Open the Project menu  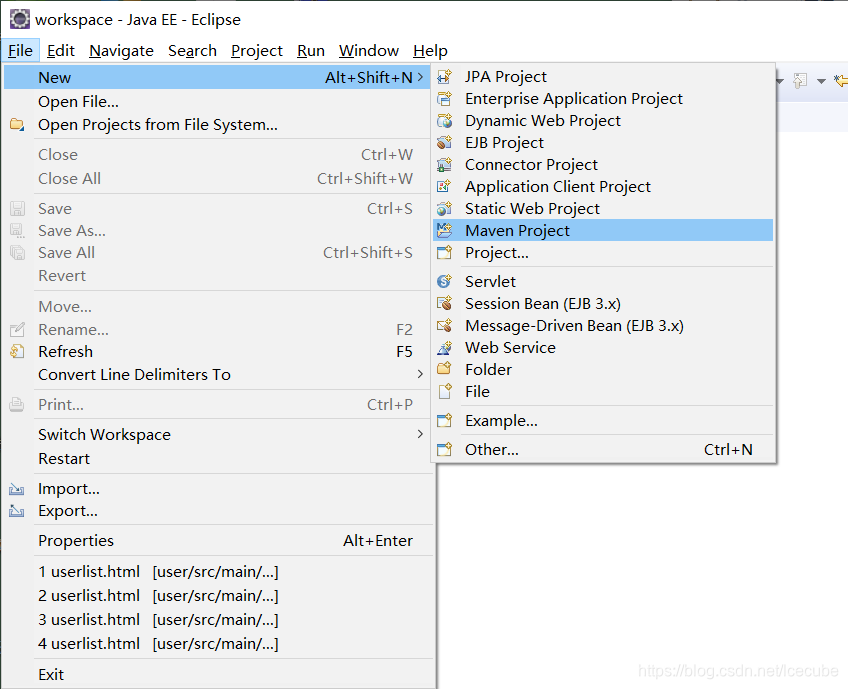tap(257, 51)
